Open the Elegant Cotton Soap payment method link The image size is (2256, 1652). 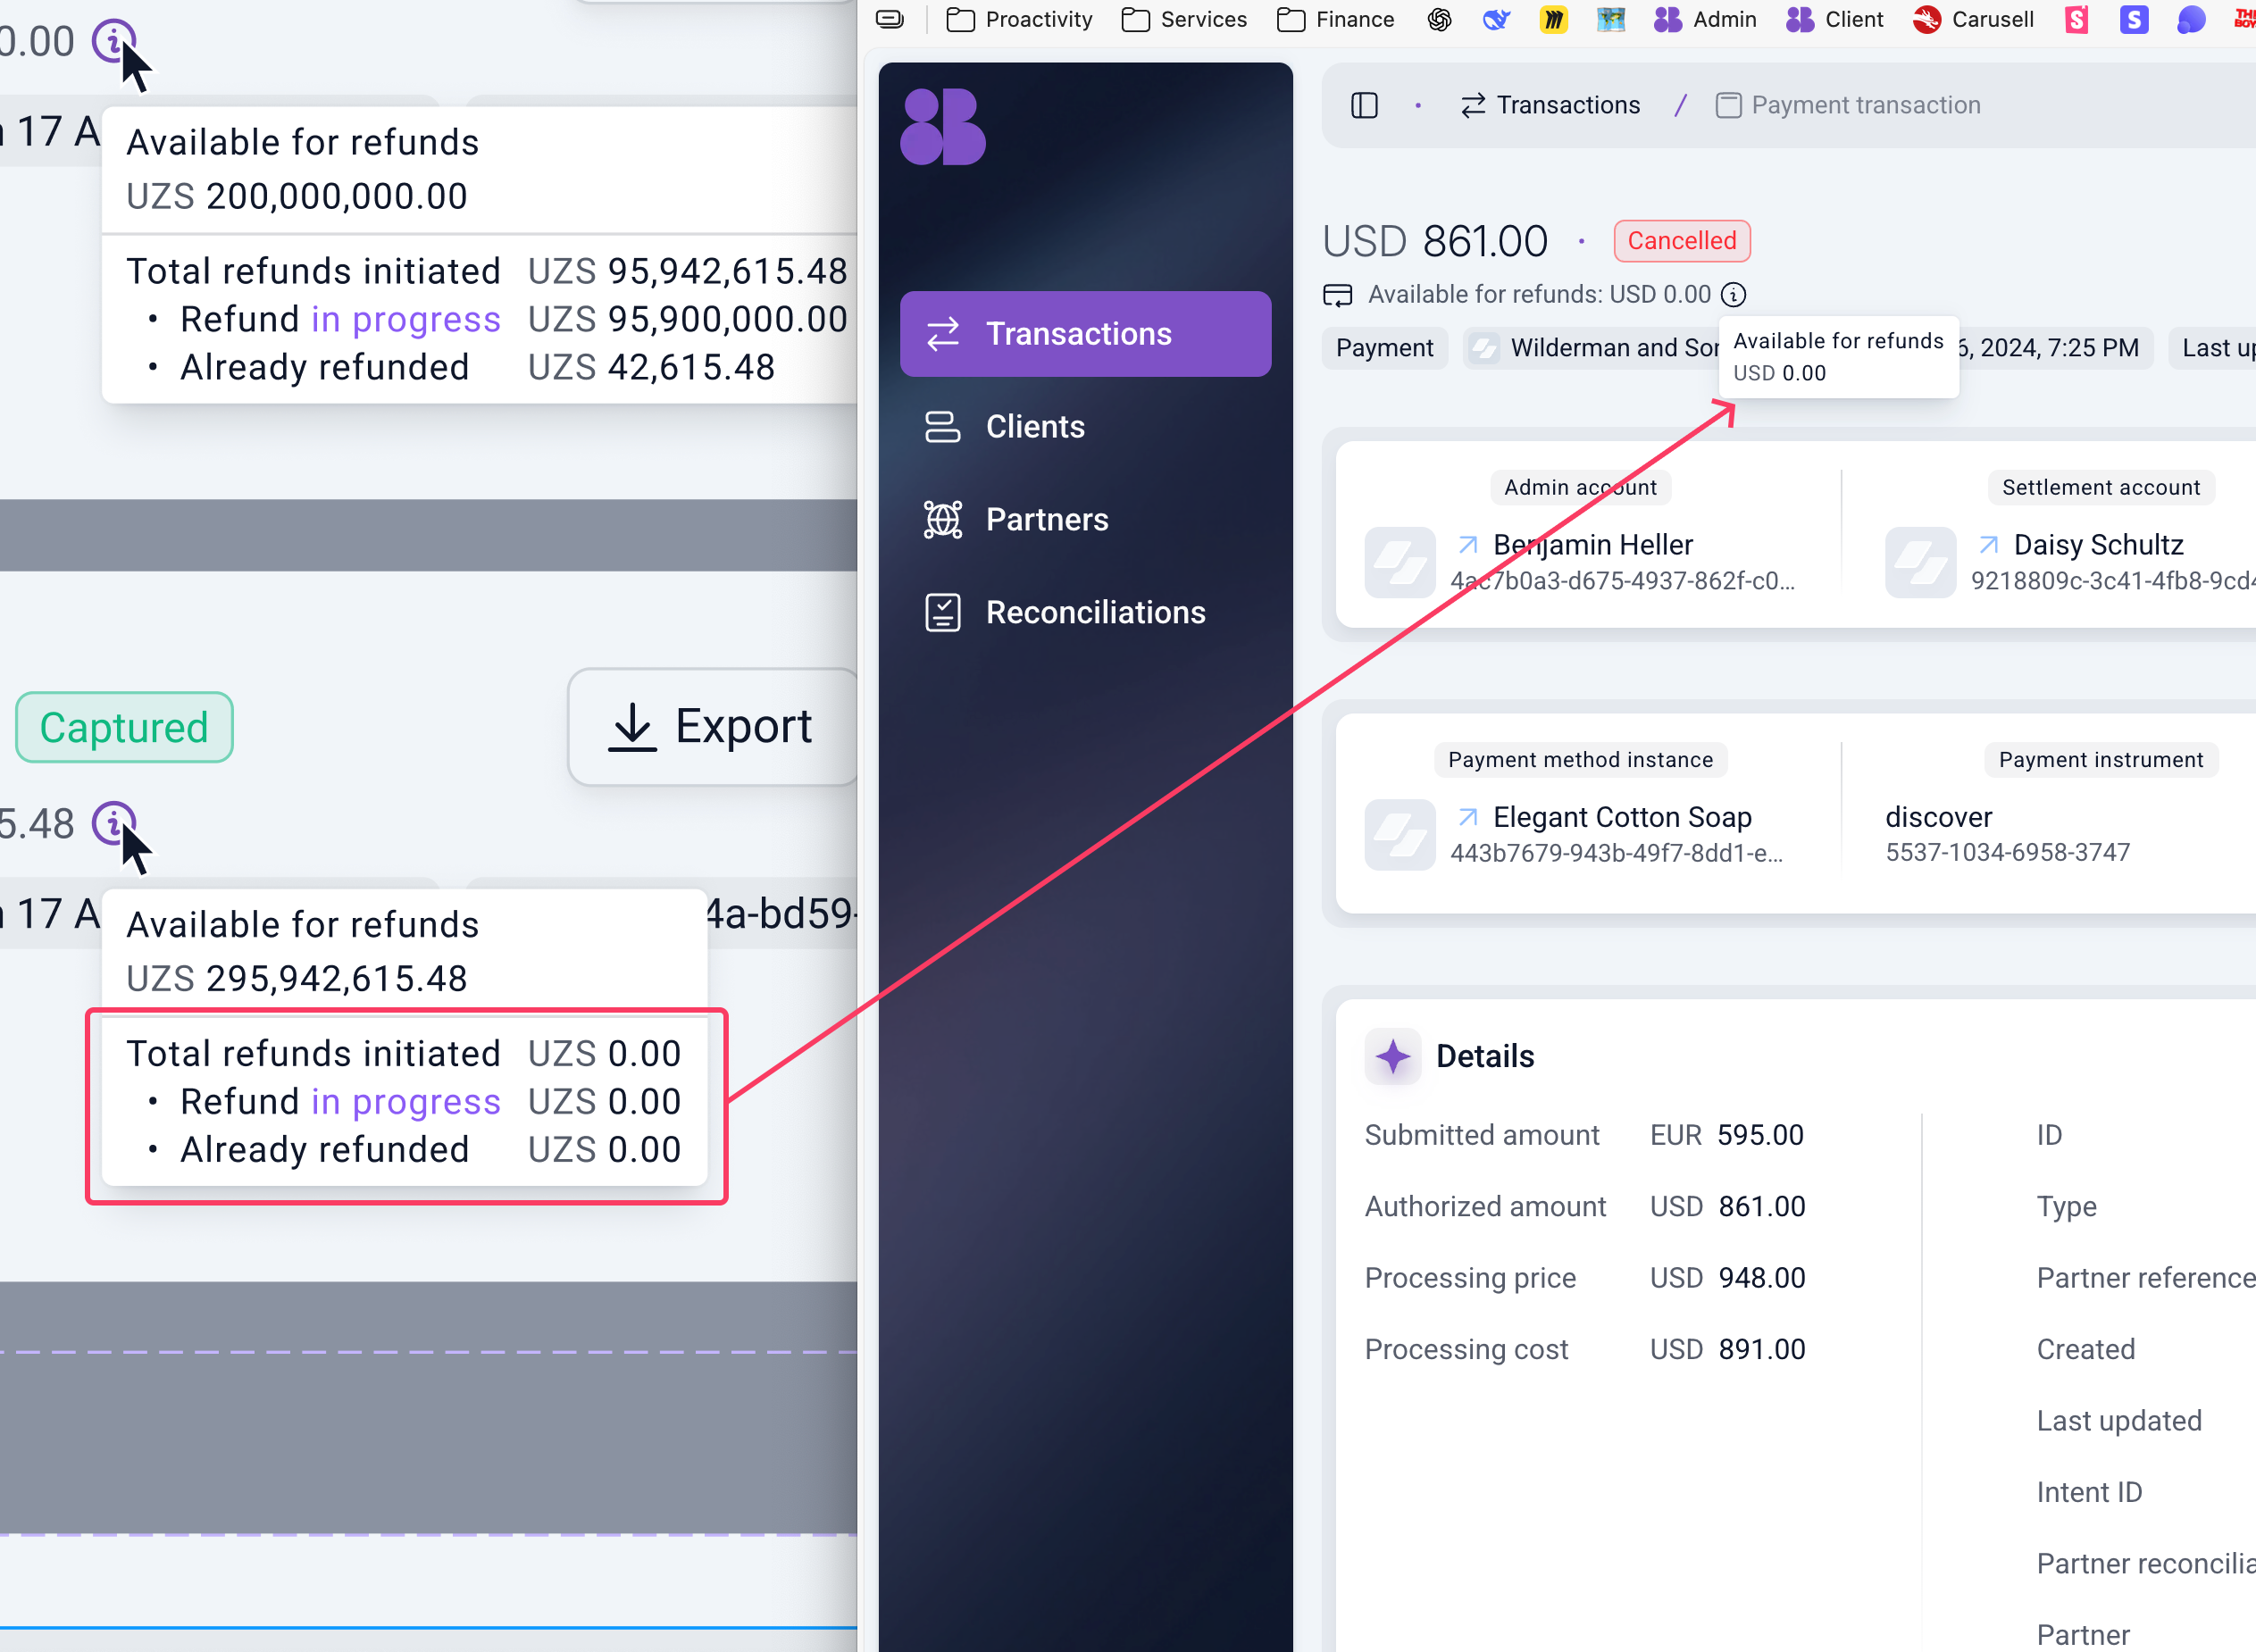click(1622, 817)
